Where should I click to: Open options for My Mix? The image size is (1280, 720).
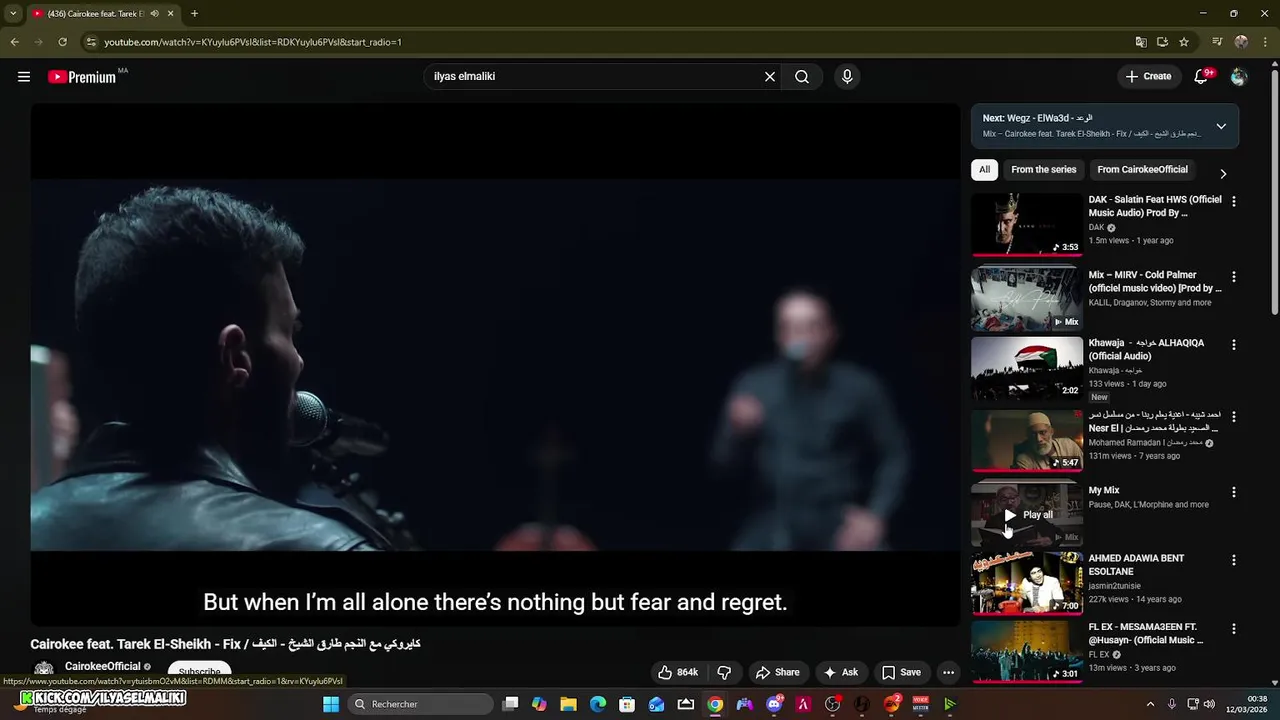pyautogui.click(x=1233, y=492)
